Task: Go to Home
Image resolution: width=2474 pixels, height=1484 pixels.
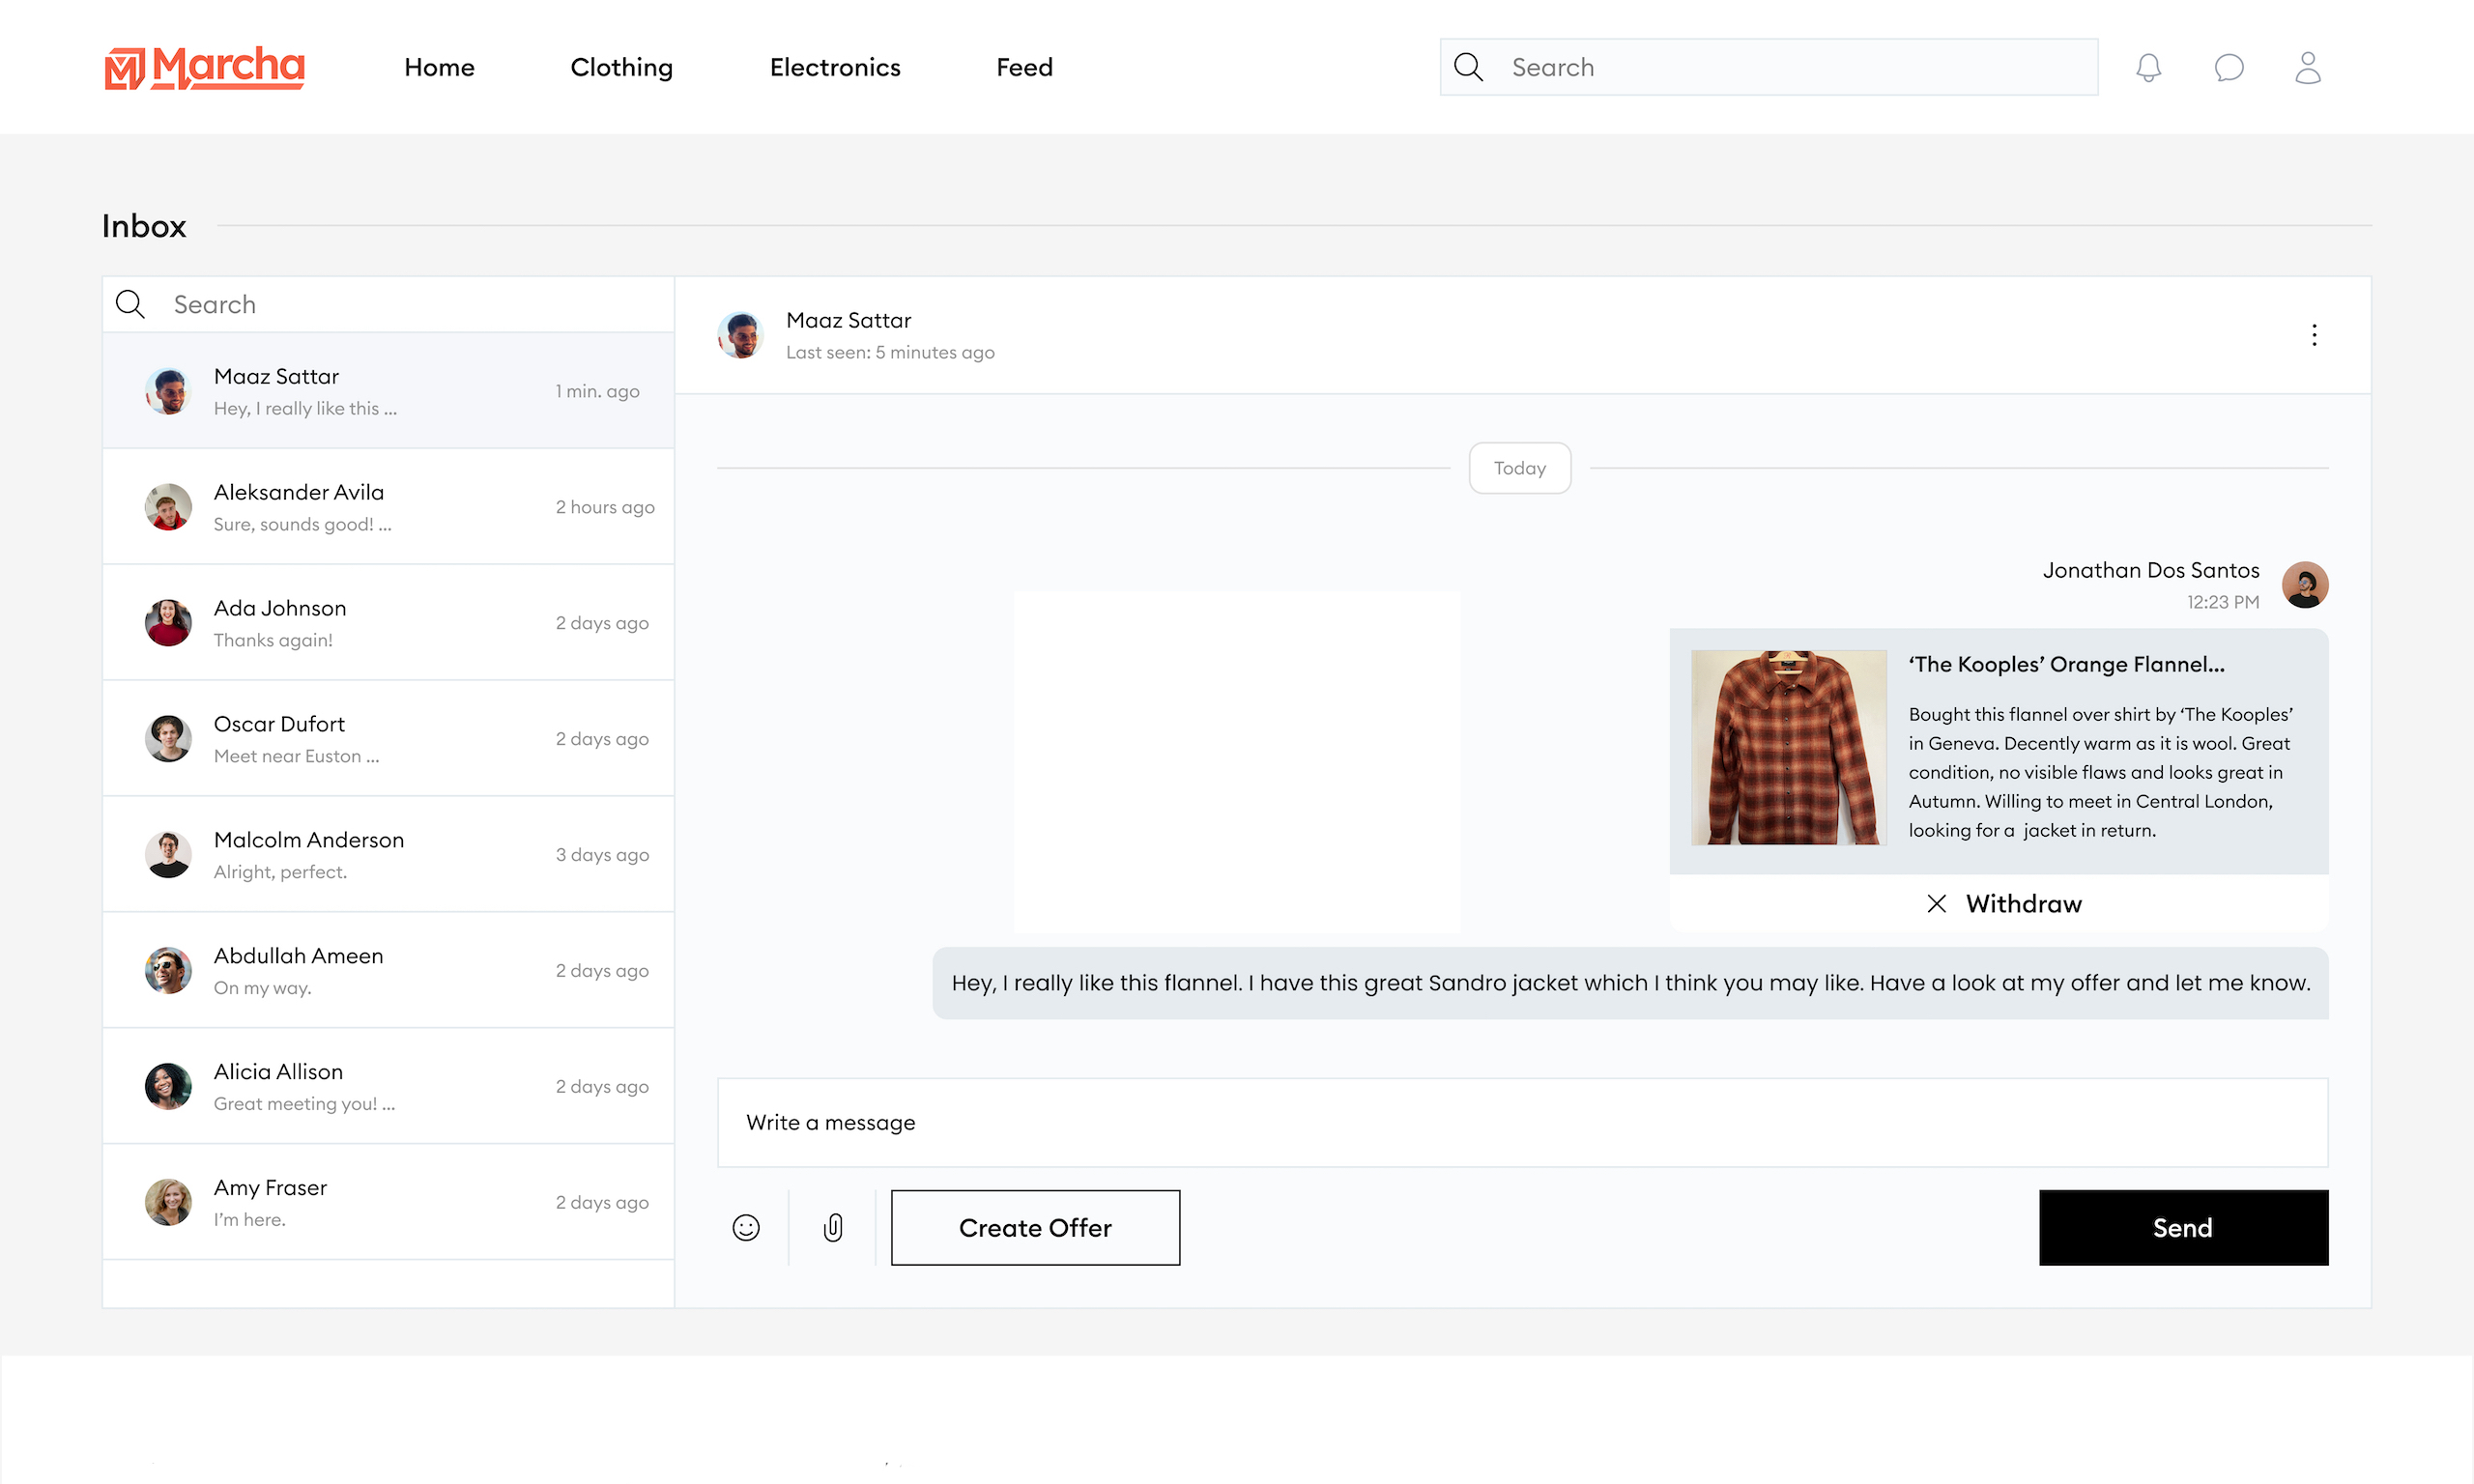Action: tap(439, 67)
